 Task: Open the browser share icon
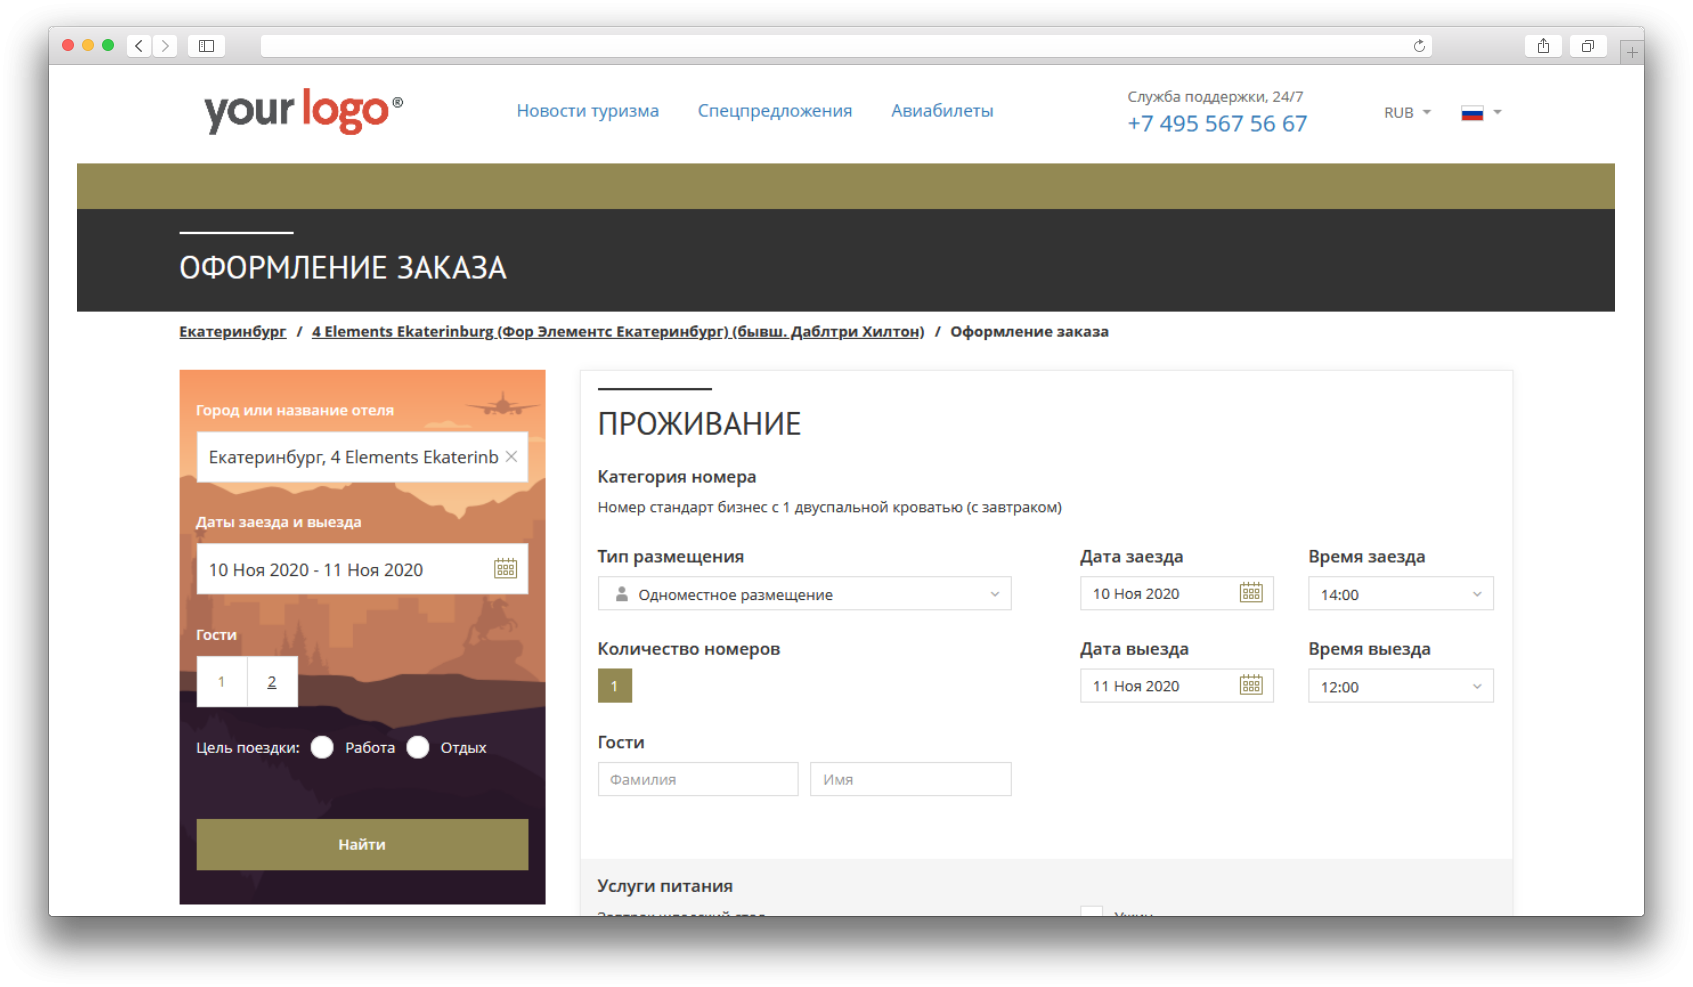[x=1543, y=46]
